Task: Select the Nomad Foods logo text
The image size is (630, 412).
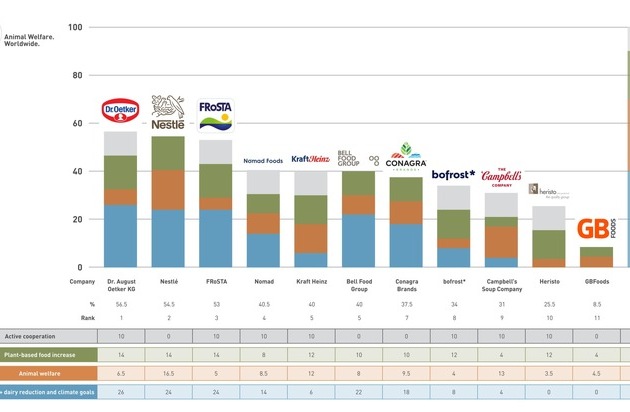Action: [263, 160]
